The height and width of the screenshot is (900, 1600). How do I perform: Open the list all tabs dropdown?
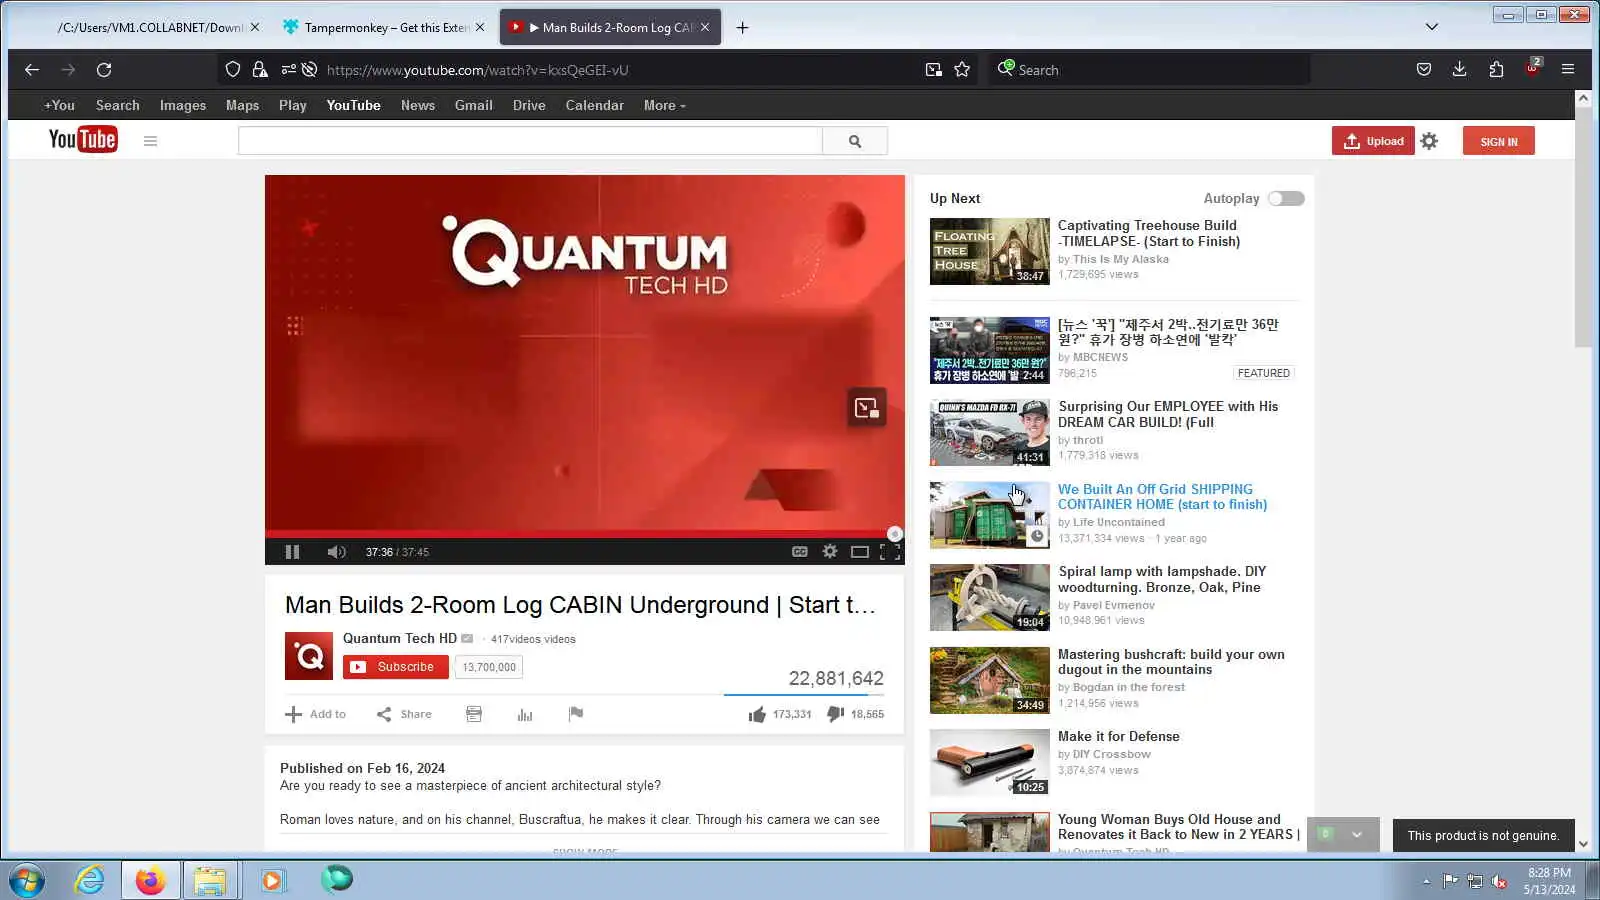point(1432,27)
